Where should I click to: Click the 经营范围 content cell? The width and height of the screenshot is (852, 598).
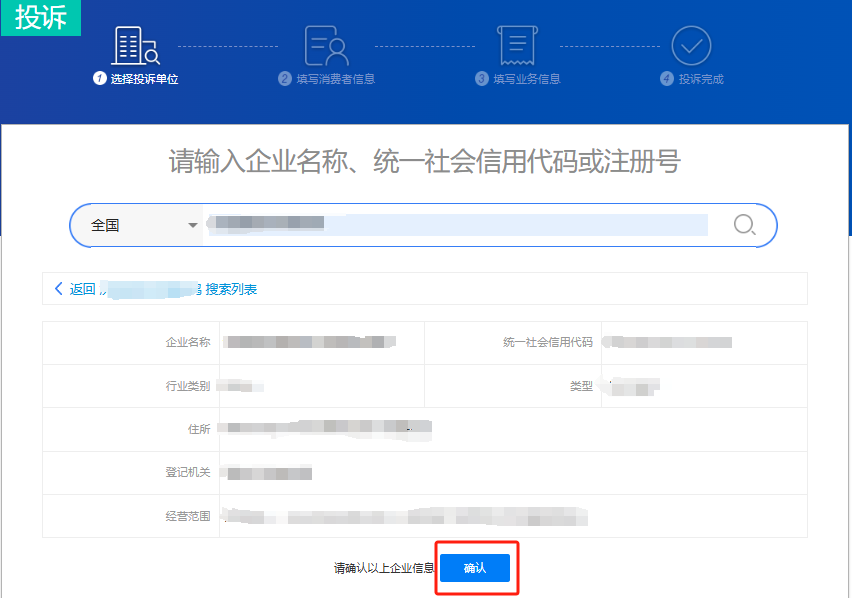coord(400,516)
